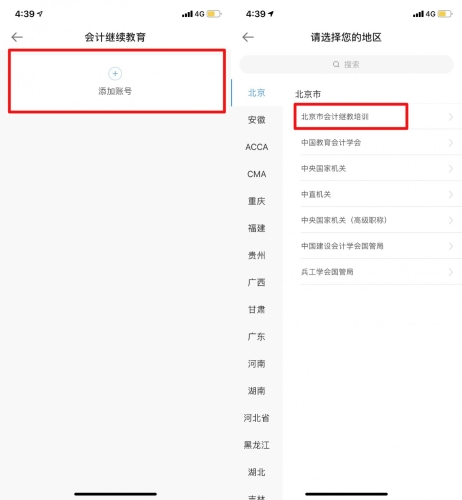462x500 pixels.
Task: Tap chevron on 兵工学会国管局 row
Action: (451, 272)
